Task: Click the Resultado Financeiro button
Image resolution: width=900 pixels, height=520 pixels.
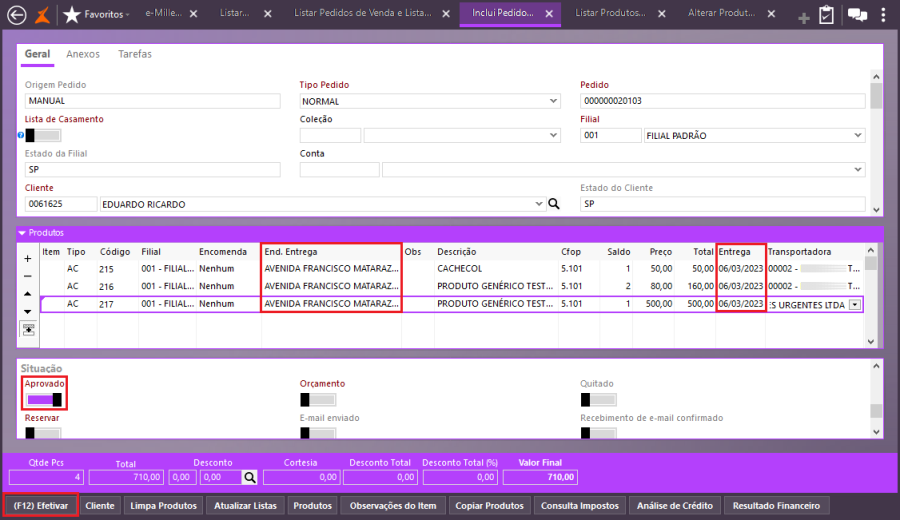Action: coord(777,506)
